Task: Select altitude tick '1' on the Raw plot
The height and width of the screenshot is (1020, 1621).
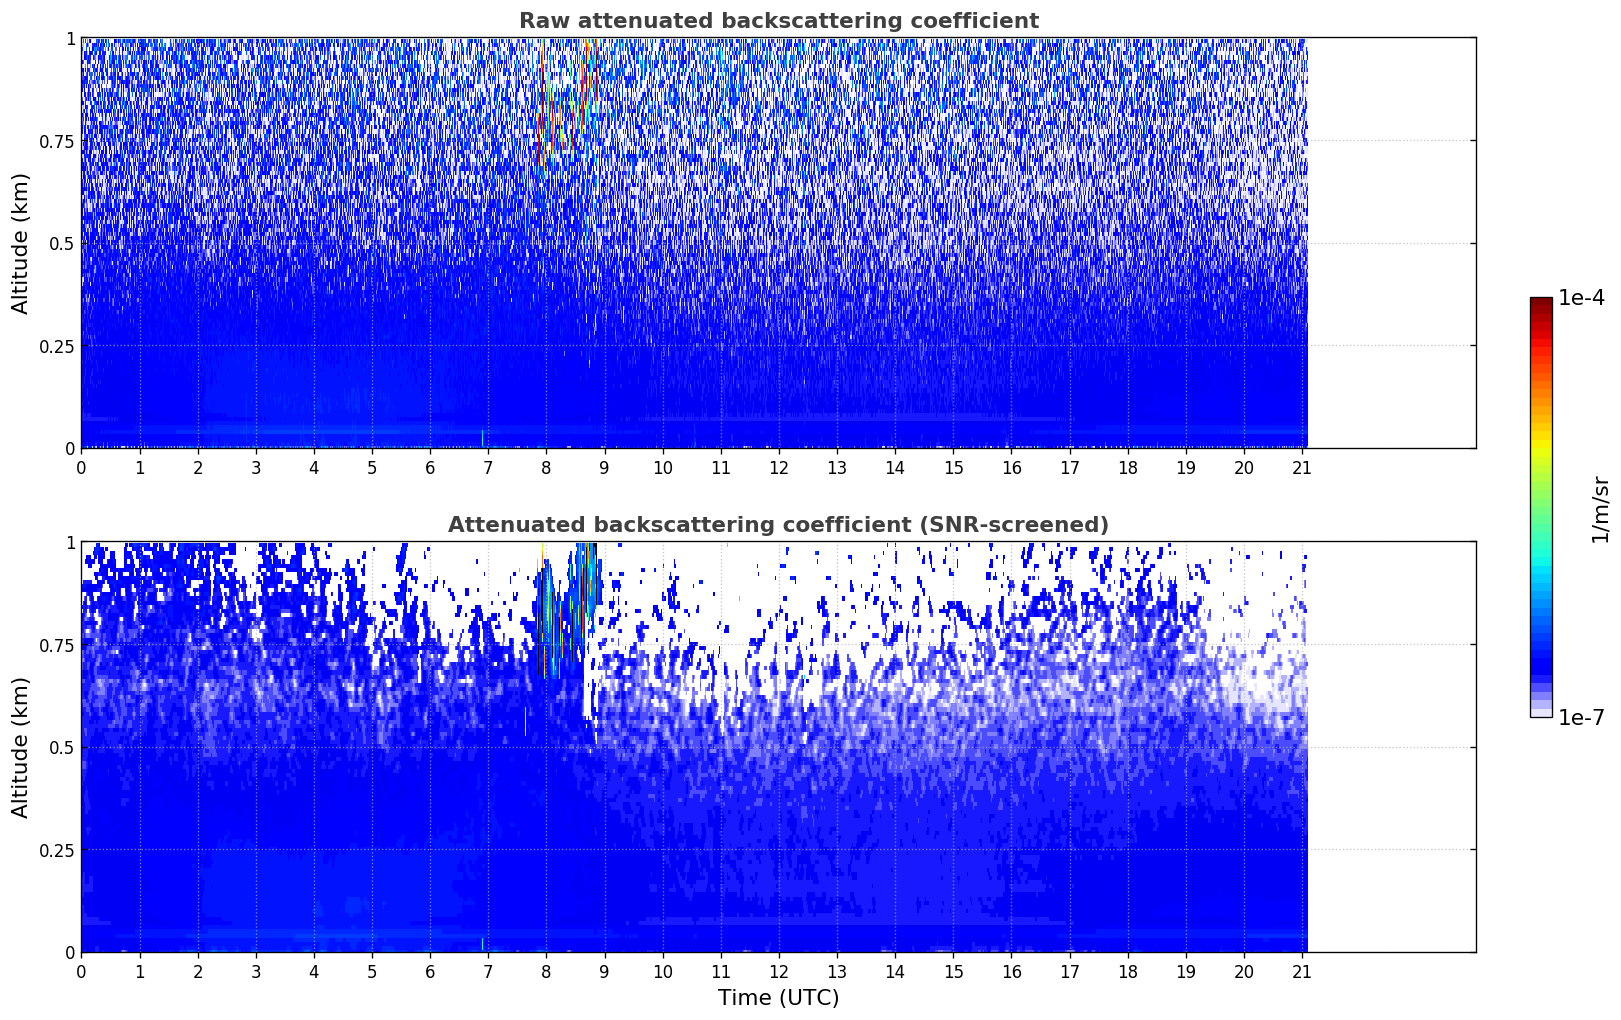Action: [x=70, y=38]
